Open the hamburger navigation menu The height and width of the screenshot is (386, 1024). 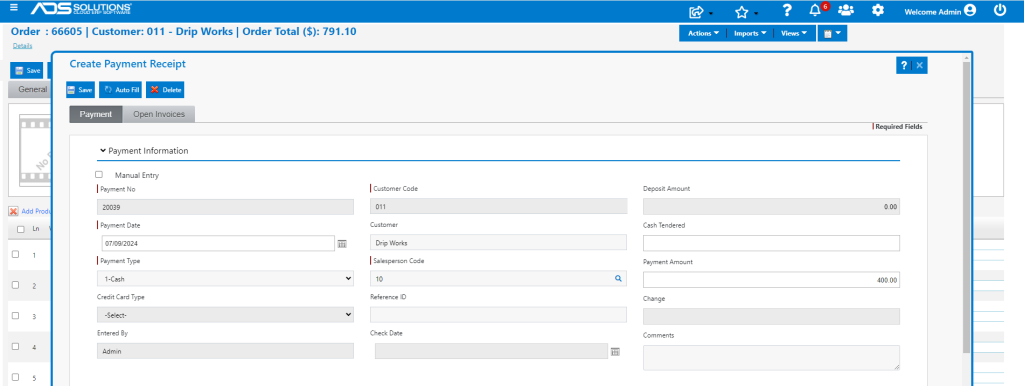click(x=14, y=8)
